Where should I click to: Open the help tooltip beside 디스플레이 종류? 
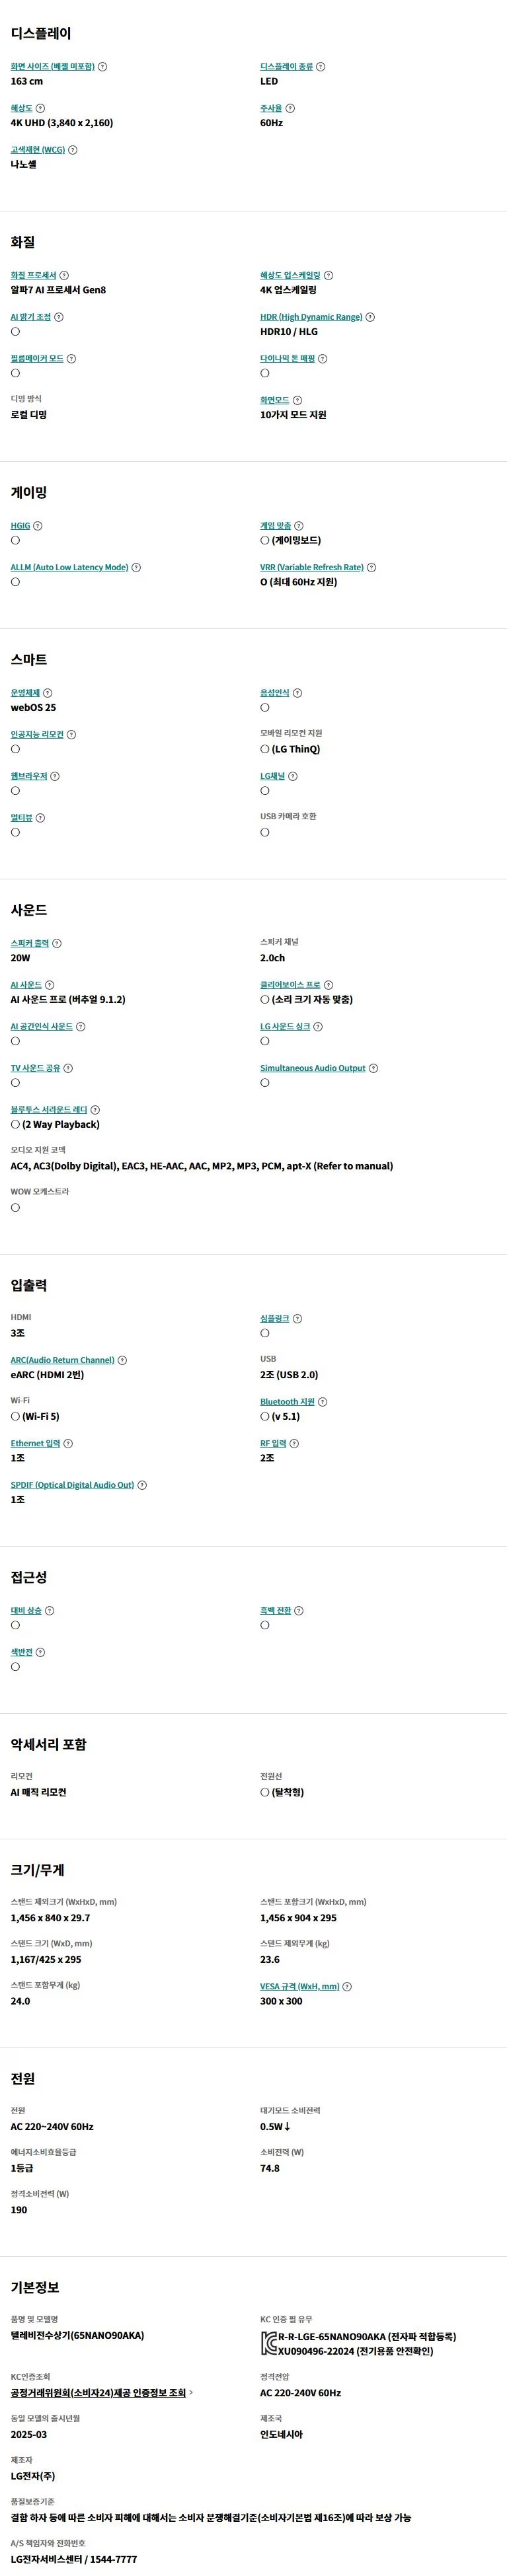click(320, 67)
